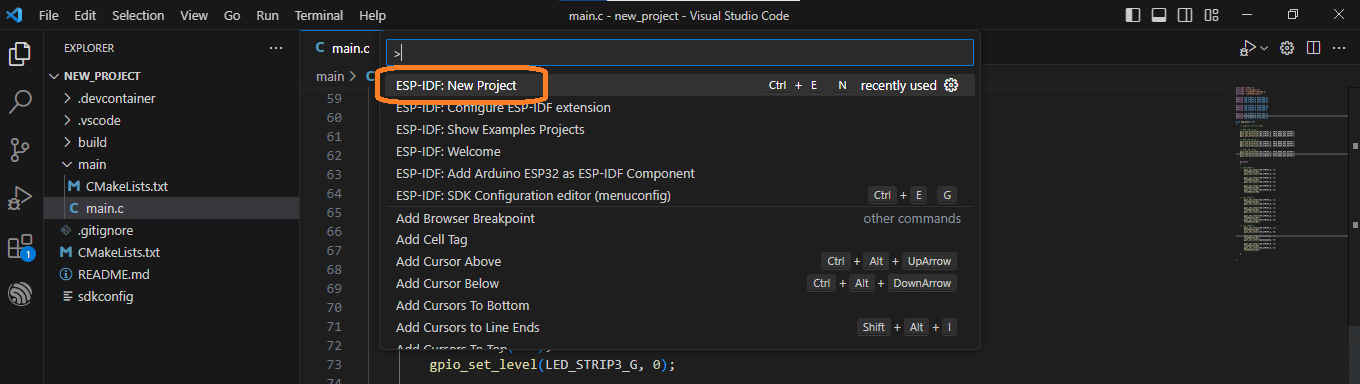Choose Add Cursor Below command

point(679,283)
